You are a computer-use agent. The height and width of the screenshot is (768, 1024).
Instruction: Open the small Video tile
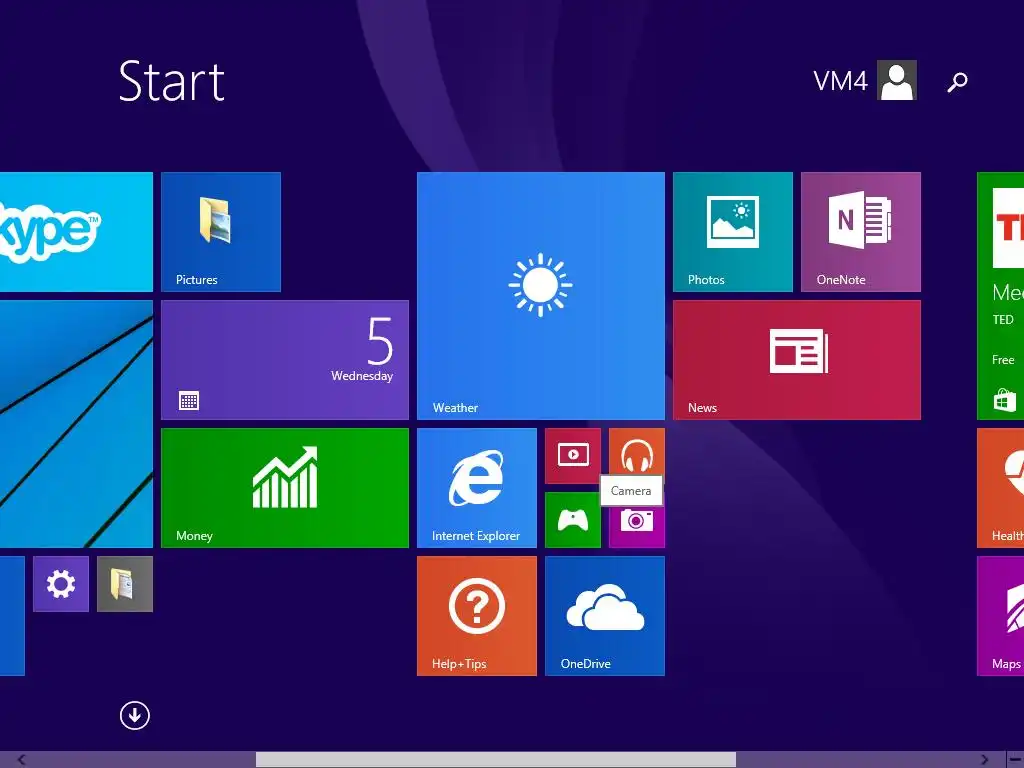pyautogui.click(x=573, y=456)
